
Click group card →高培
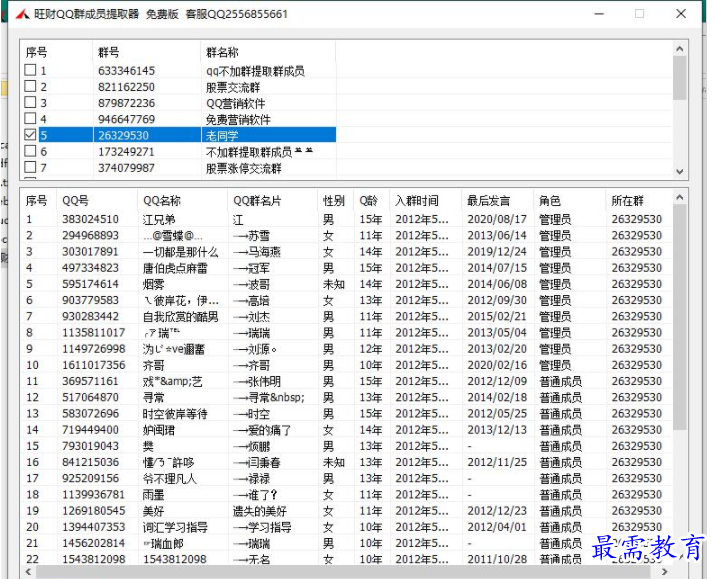coord(251,301)
